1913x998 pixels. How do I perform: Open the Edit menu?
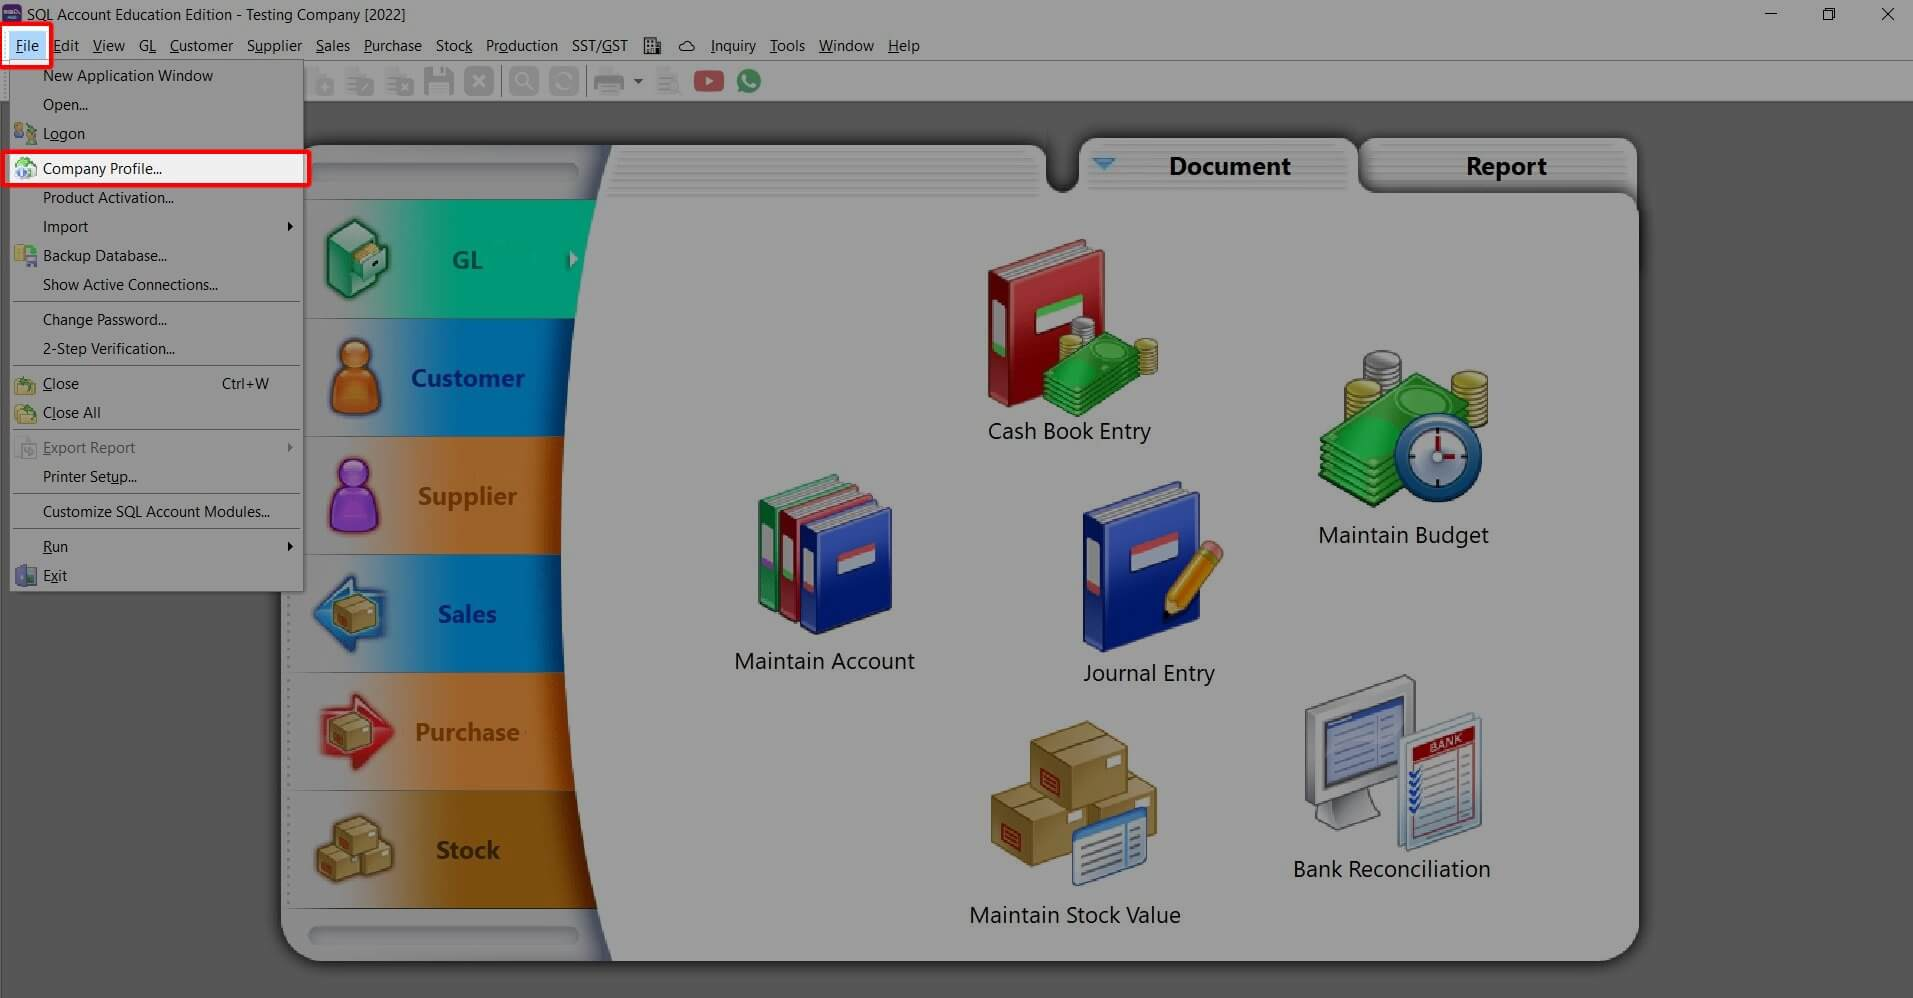(x=66, y=46)
